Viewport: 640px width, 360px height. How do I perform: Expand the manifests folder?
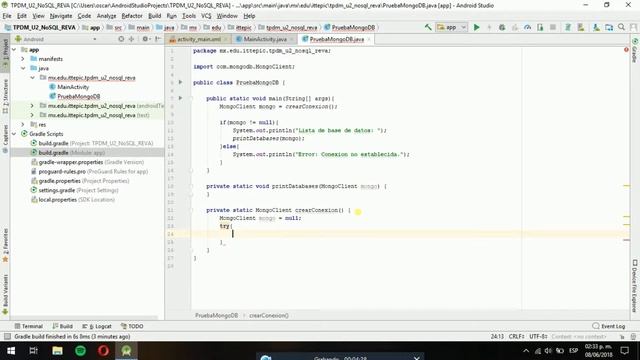pos(23,59)
